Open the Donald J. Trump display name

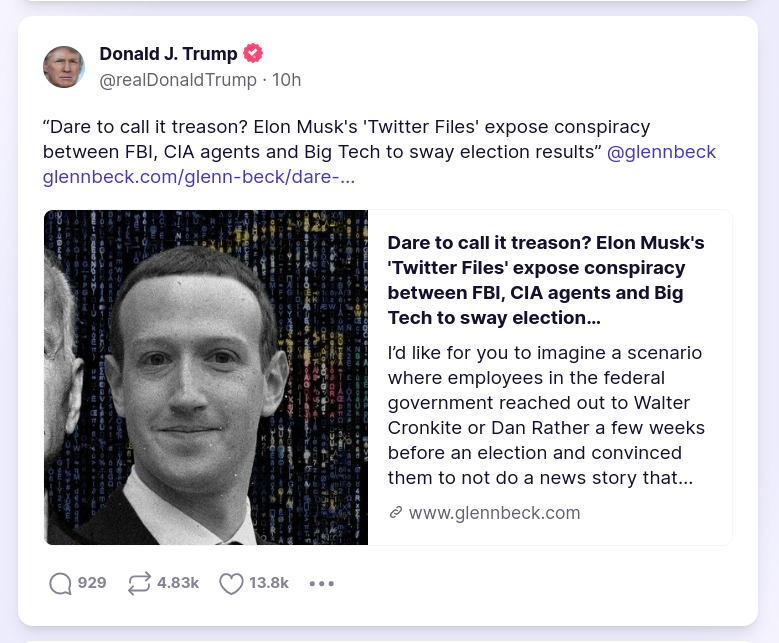point(168,54)
